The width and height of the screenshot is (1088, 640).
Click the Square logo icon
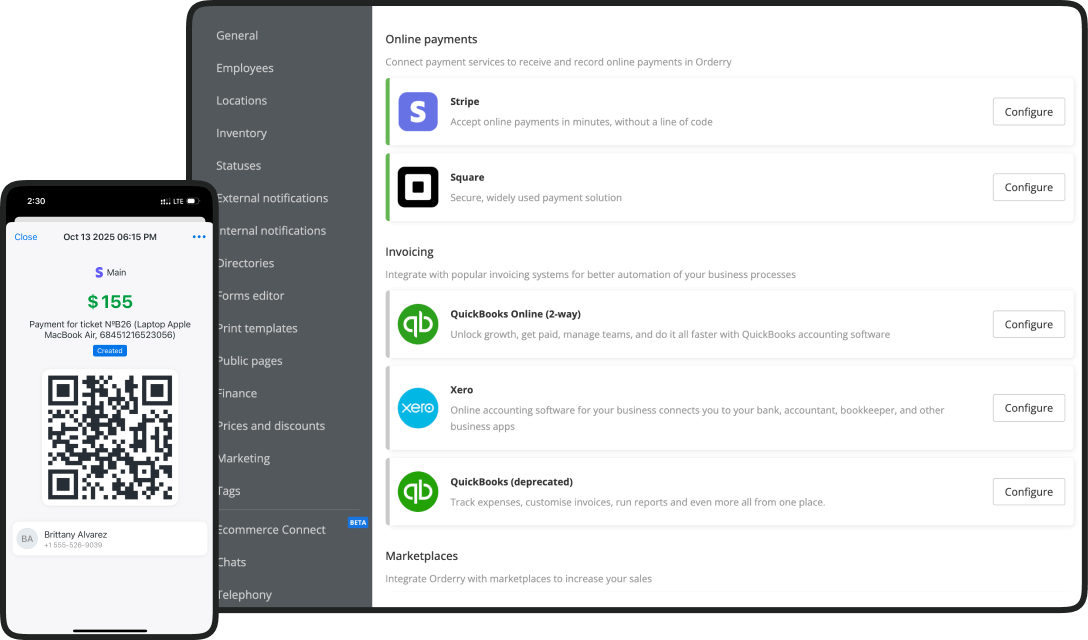pyautogui.click(x=418, y=187)
